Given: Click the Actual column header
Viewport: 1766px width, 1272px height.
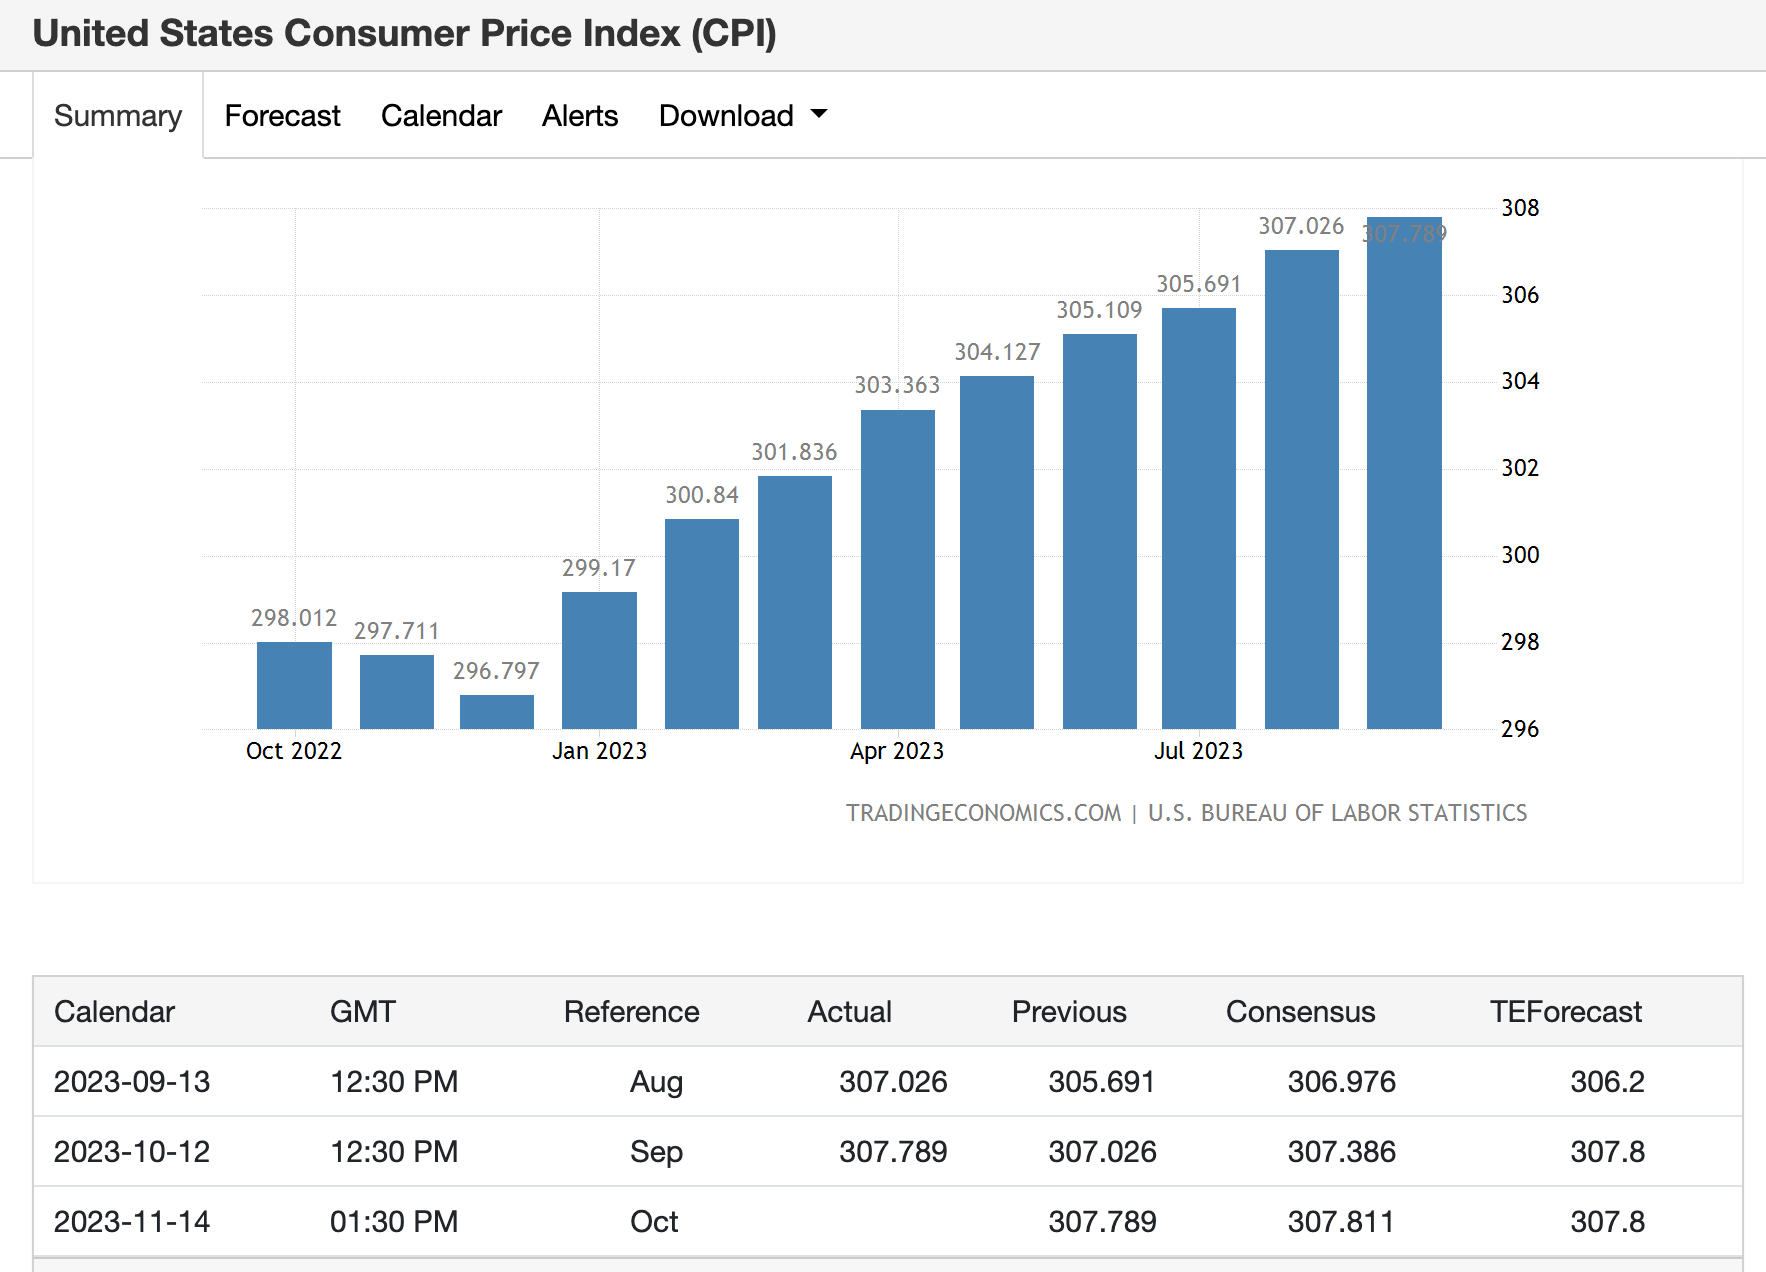Looking at the screenshot, I should tap(849, 1011).
